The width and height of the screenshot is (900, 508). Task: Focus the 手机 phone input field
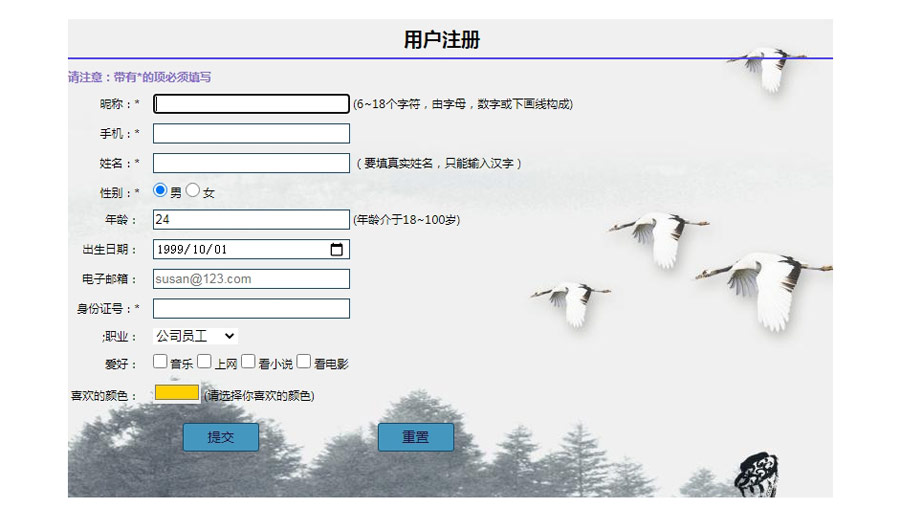point(251,133)
